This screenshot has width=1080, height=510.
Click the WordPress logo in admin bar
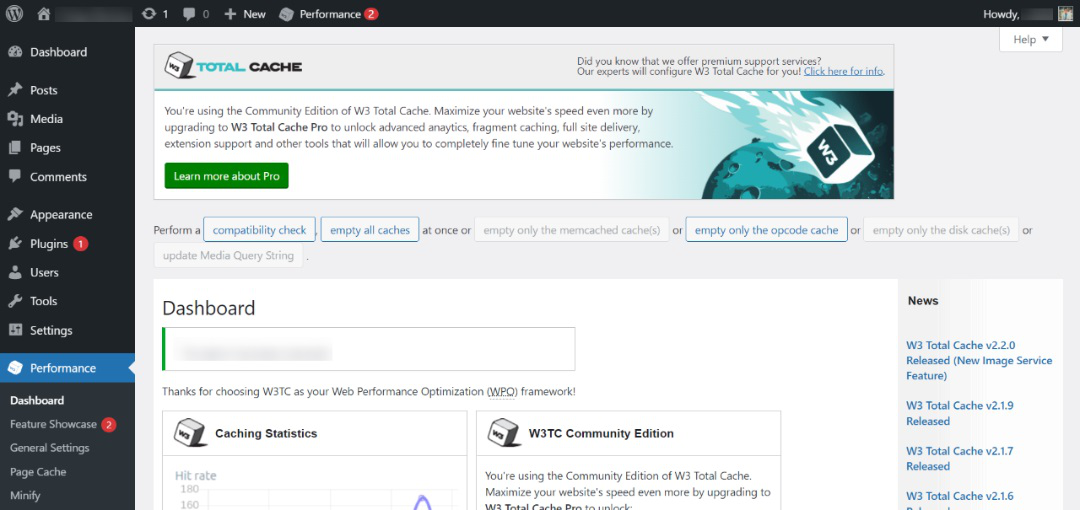(14, 13)
